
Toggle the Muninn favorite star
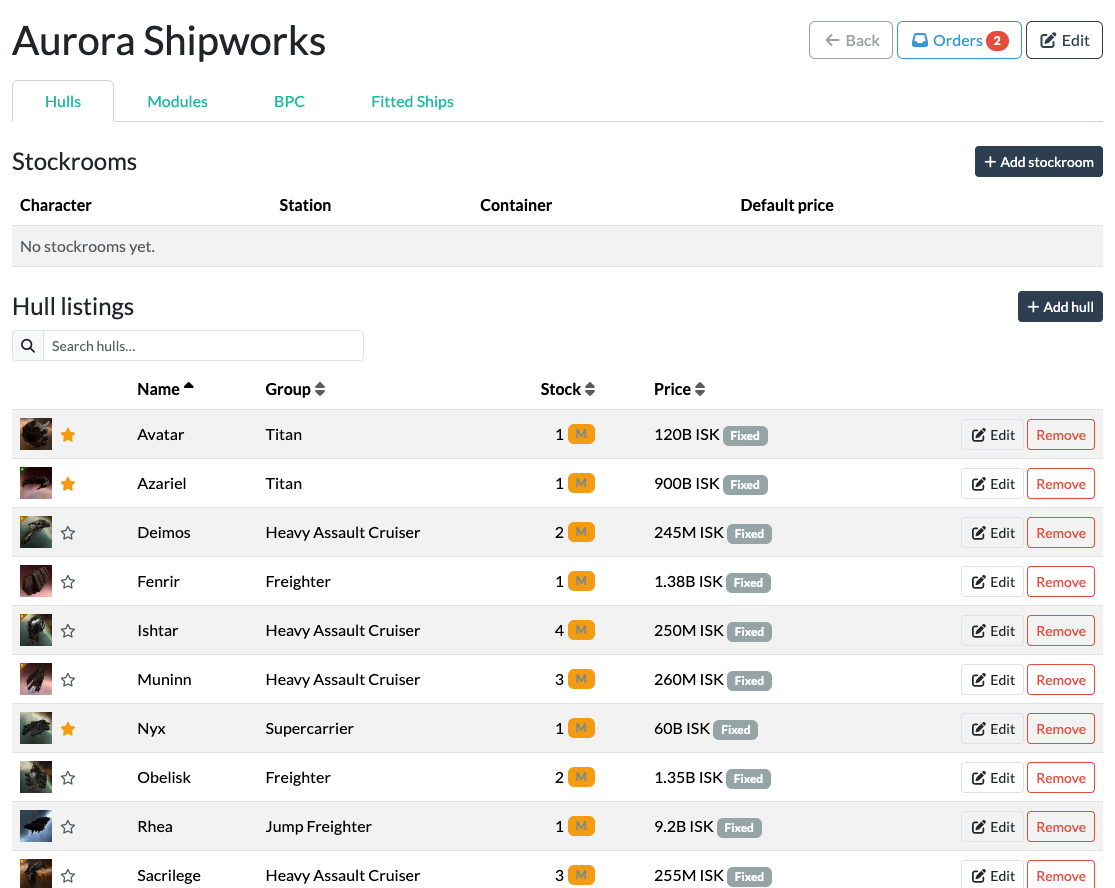click(x=68, y=680)
